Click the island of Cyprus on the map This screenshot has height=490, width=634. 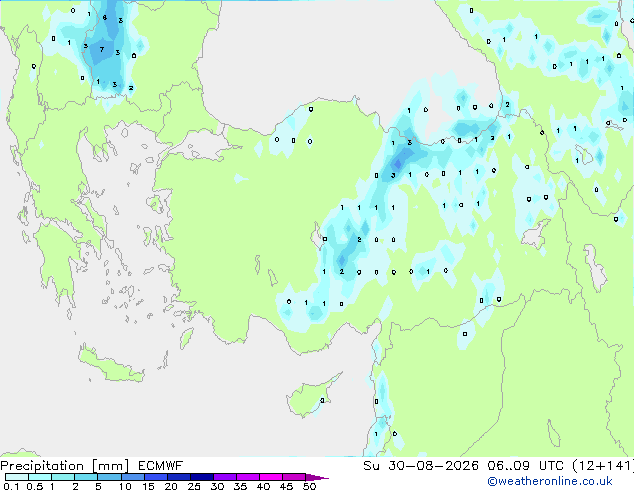pyautogui.click(x=312, y=396)
